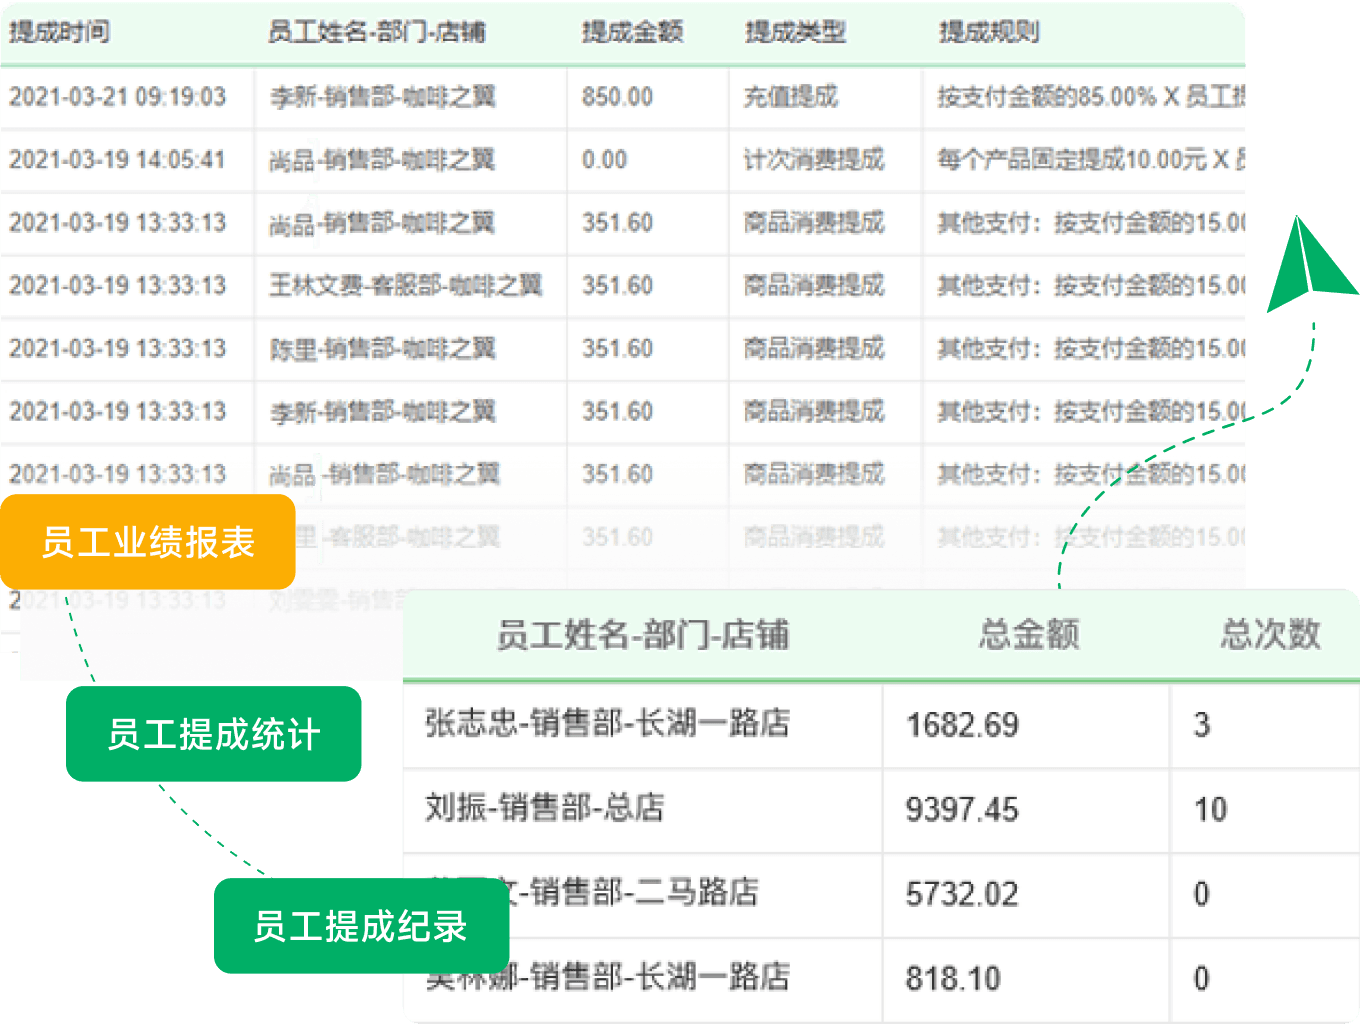Select the 0.00 commission amount
The width and height of the screenshot is (1360, 1024).
[605, 160]
